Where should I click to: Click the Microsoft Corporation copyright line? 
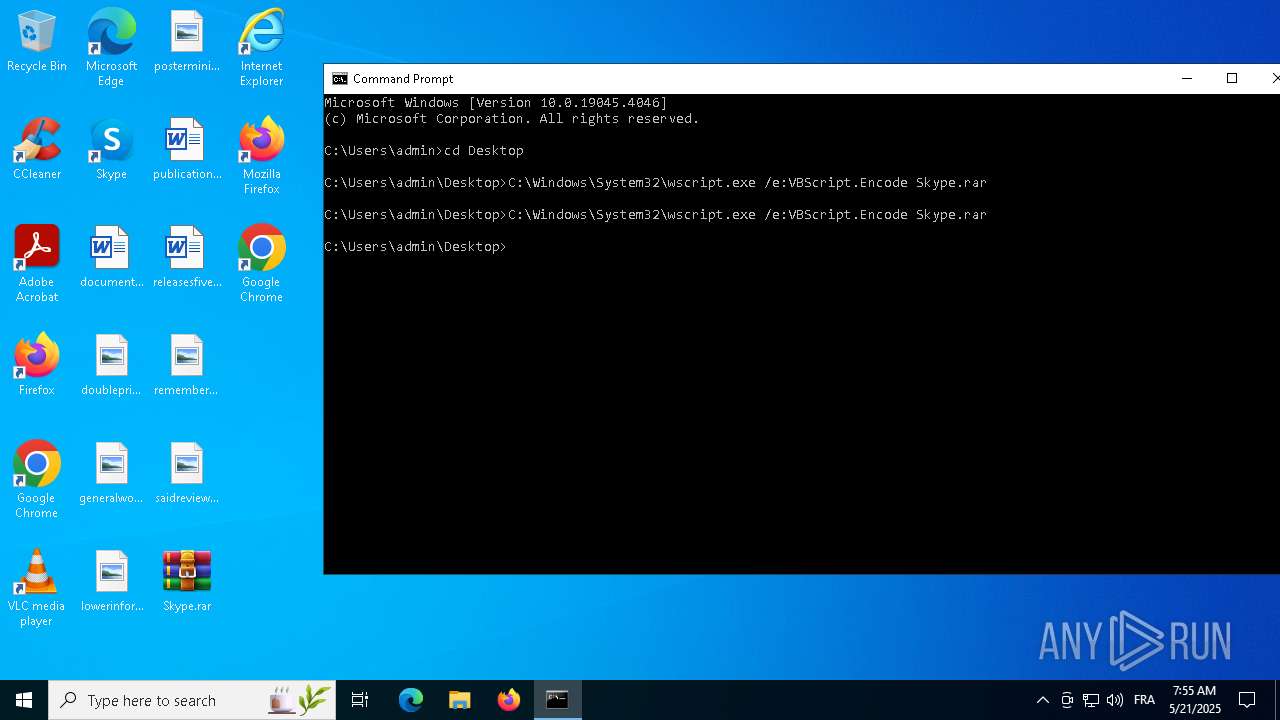512,119
